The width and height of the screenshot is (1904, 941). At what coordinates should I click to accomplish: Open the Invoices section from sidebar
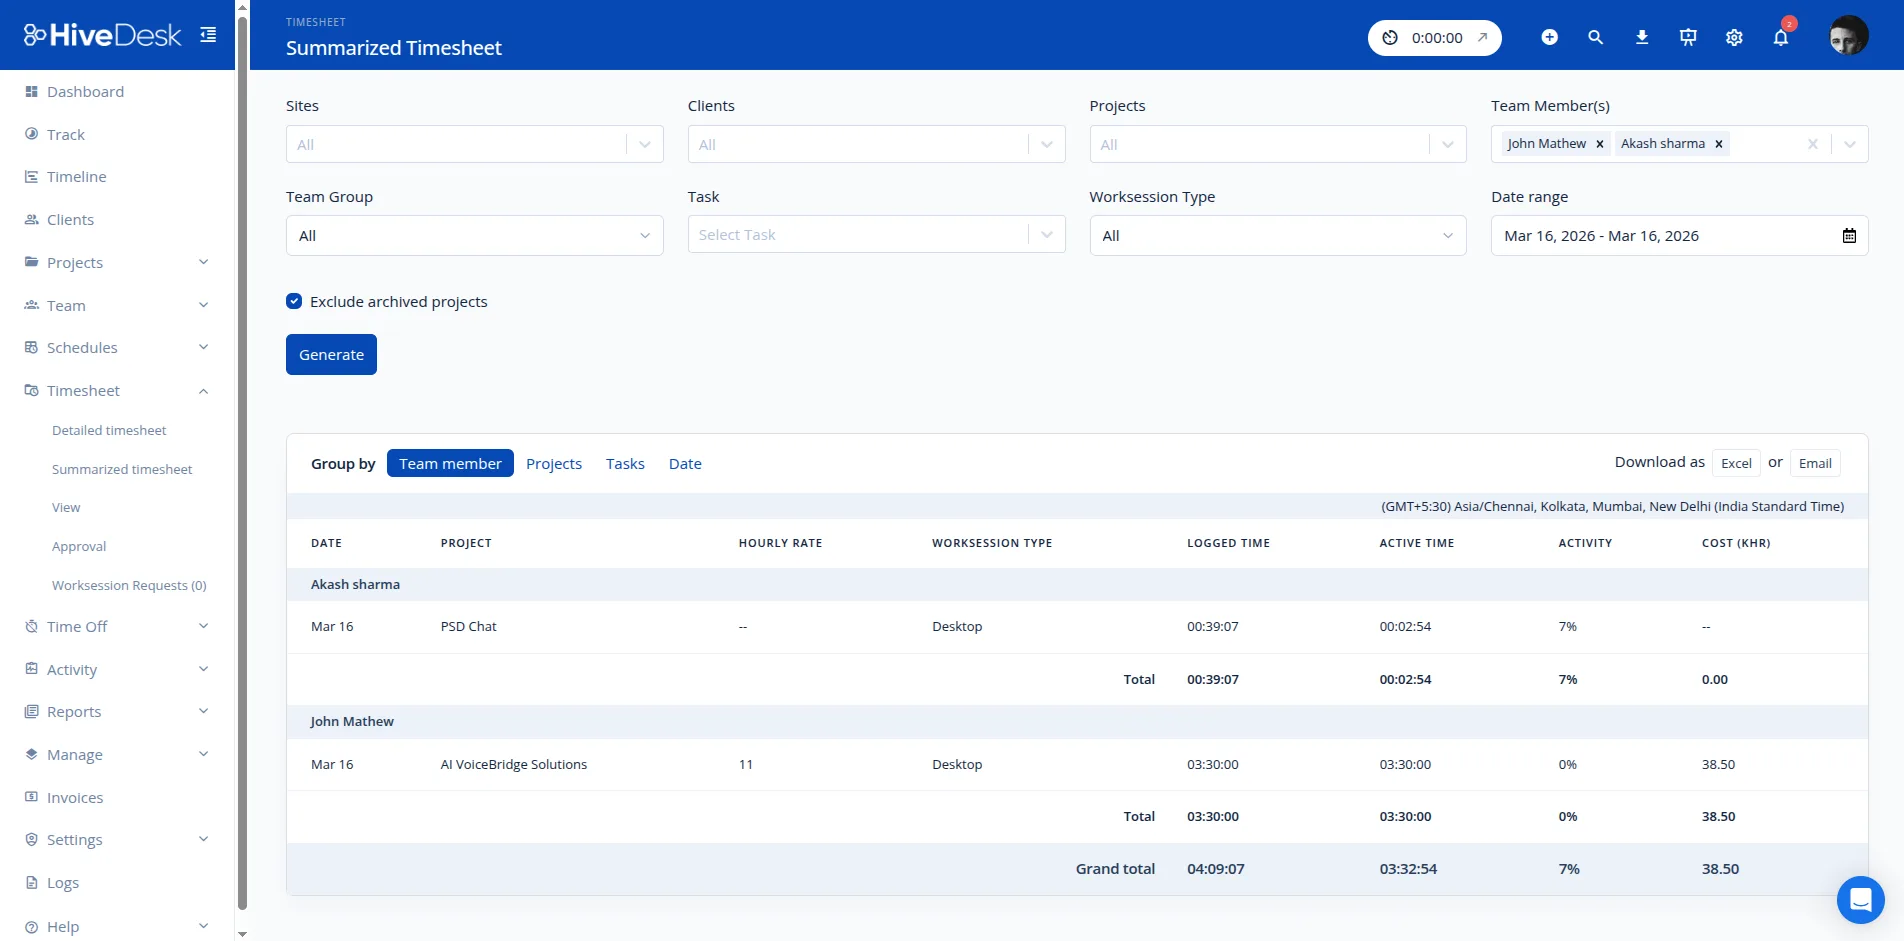pyautogui.click(x=74, y=797)
